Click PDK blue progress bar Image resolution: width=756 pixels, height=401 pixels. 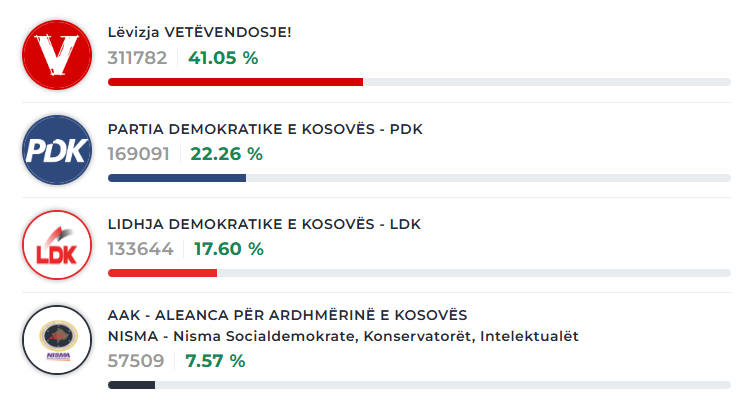tap(177, 178)
